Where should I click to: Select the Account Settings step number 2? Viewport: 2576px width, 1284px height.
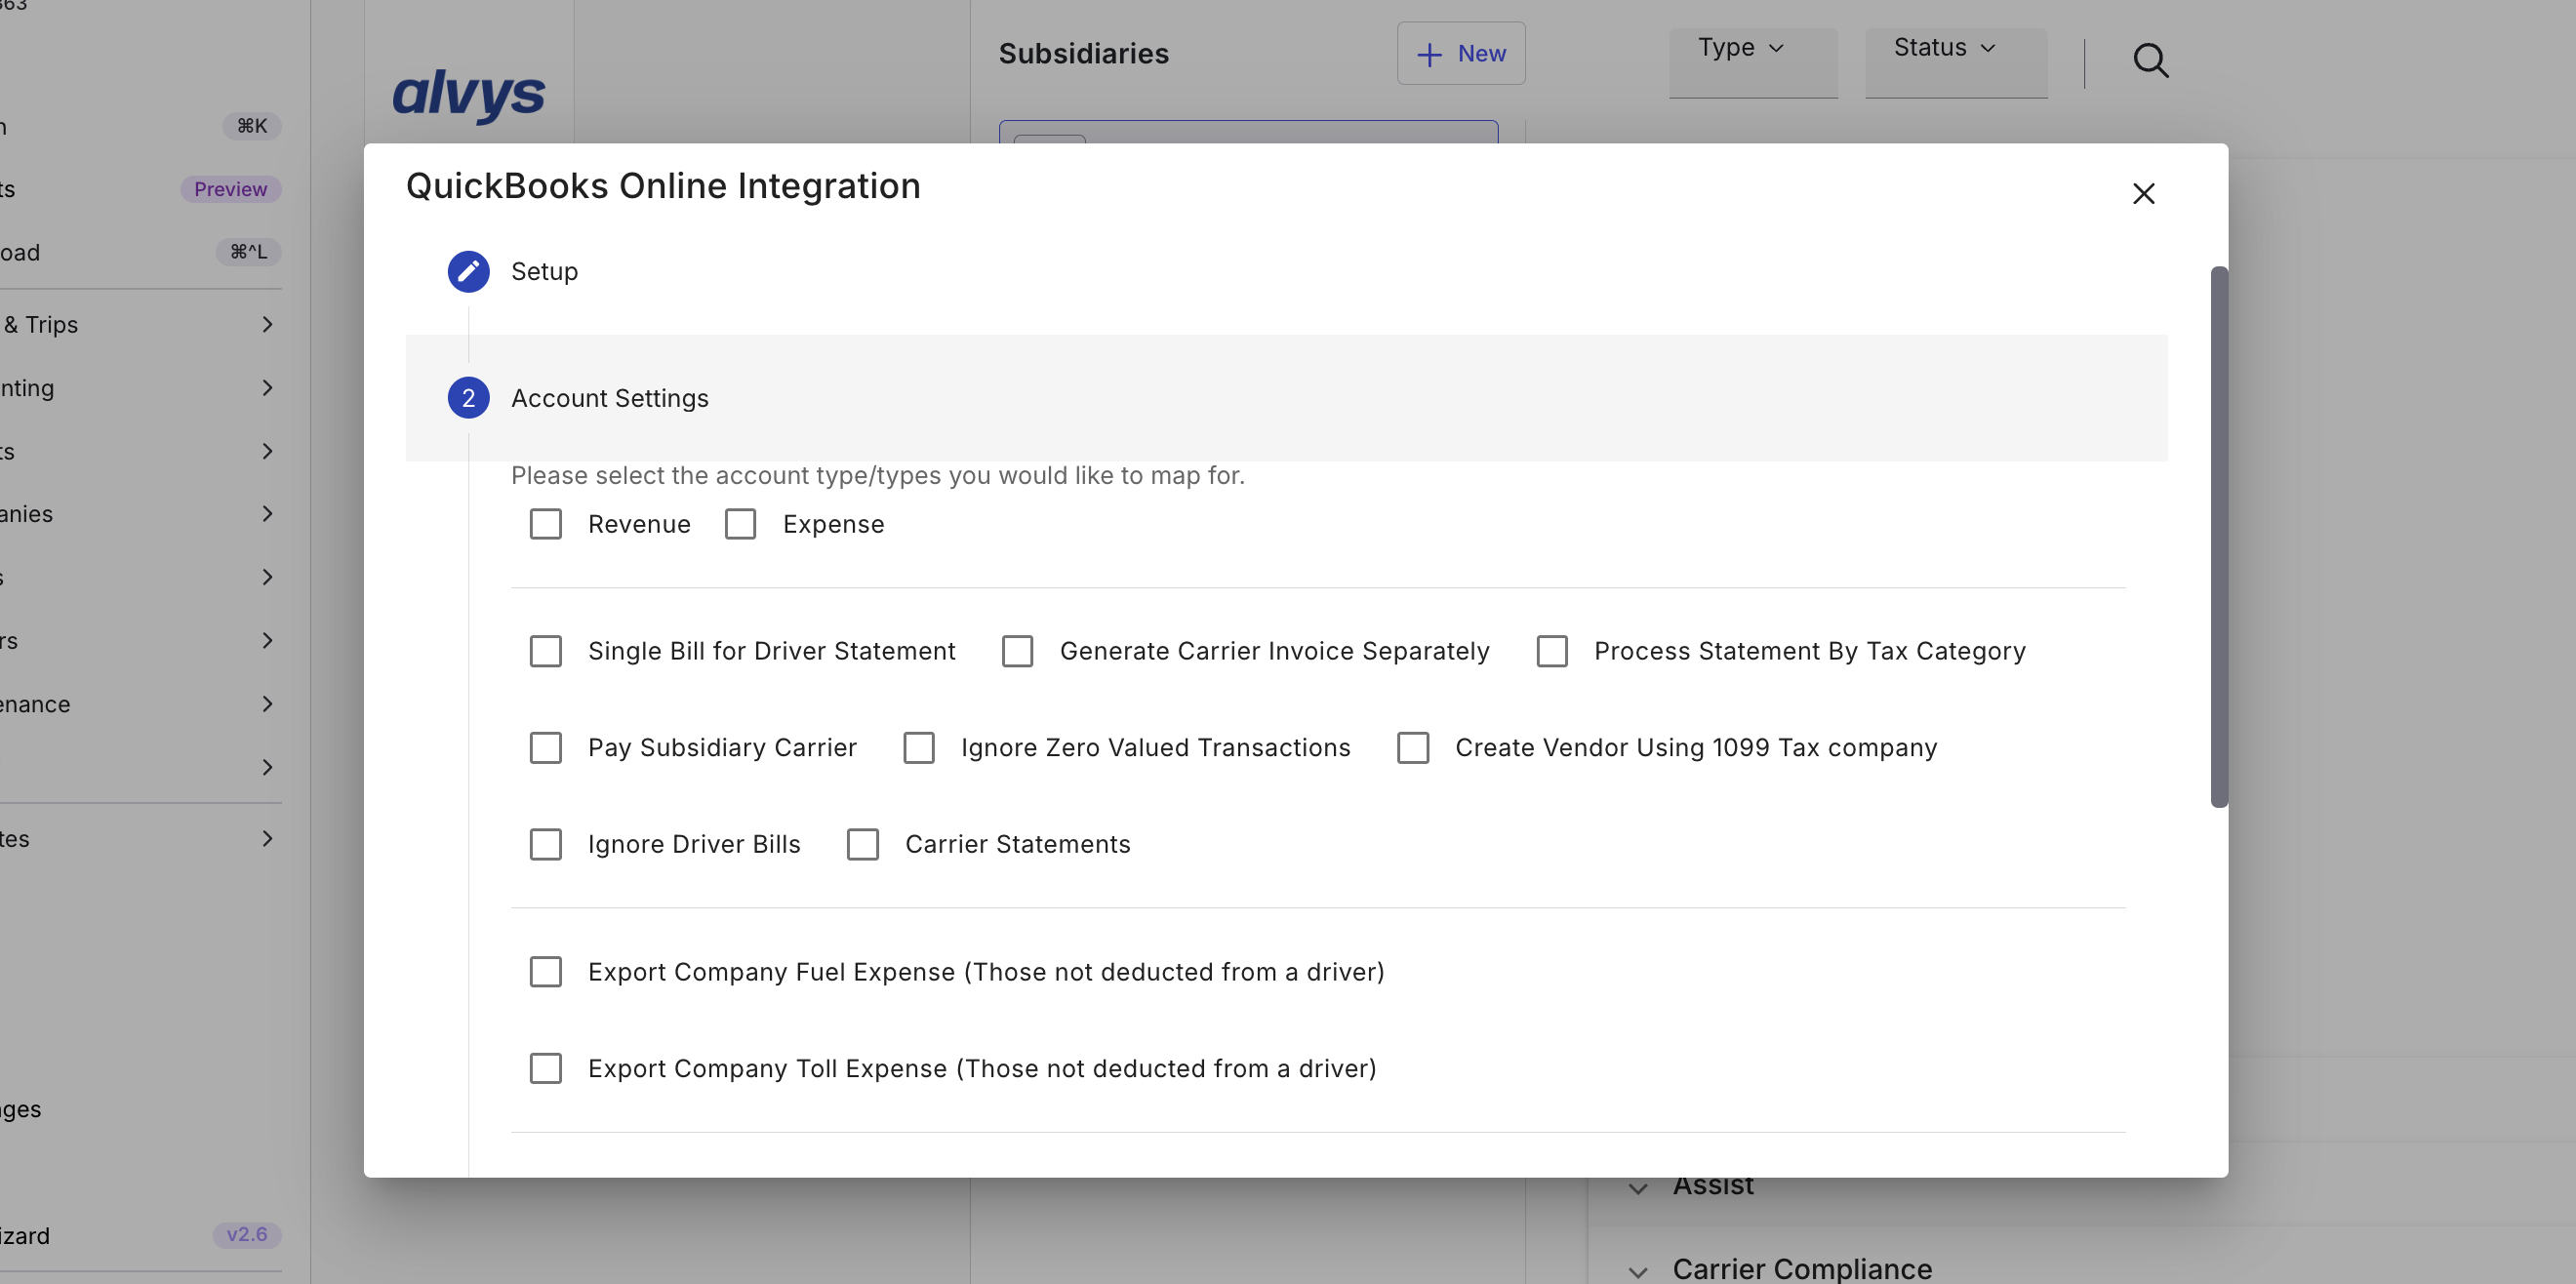[x=468, y=398]
